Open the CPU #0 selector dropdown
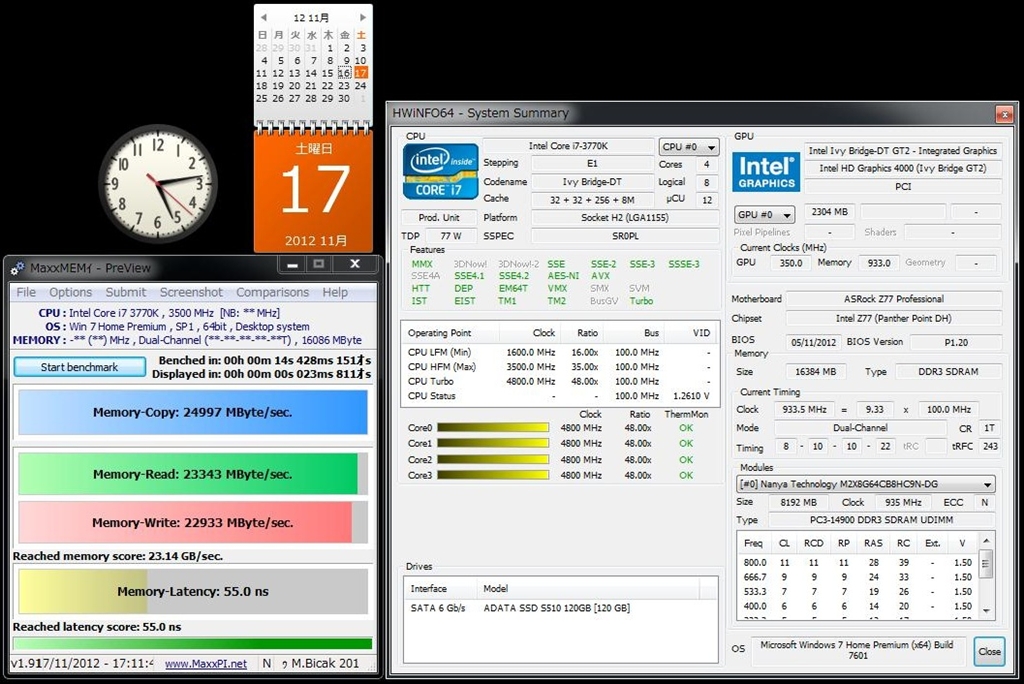The image size is (1024, 684). coord(687,147)
